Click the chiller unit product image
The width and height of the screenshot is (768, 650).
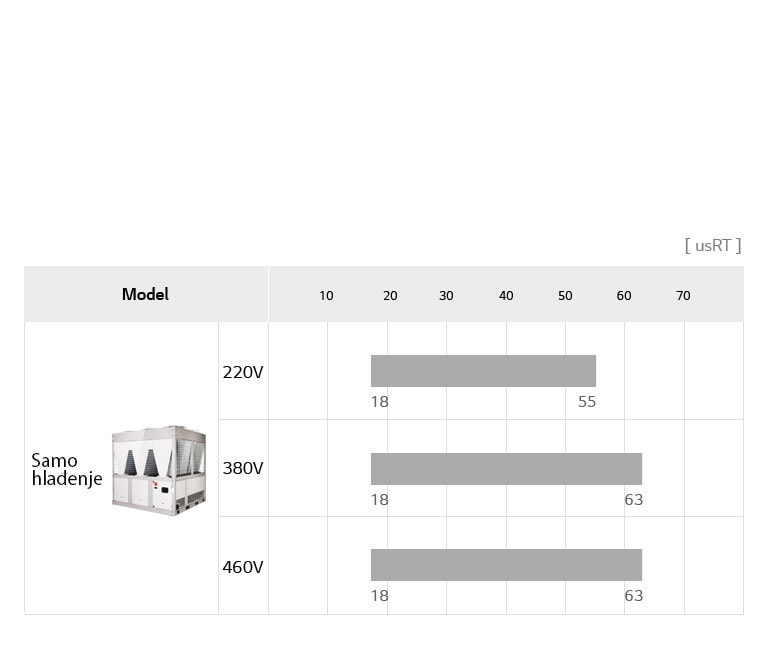tap(159, 470)
